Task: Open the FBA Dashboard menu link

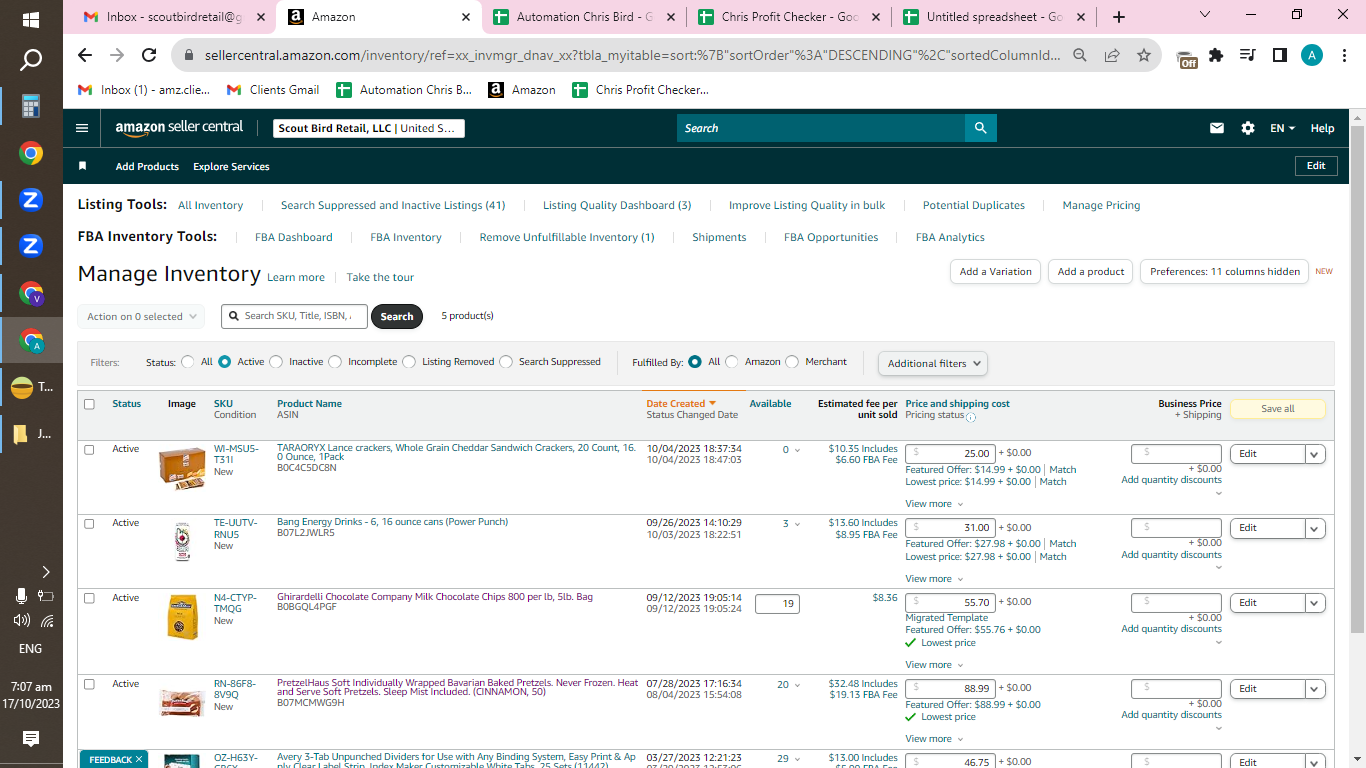Action: [x=294, y=237]
